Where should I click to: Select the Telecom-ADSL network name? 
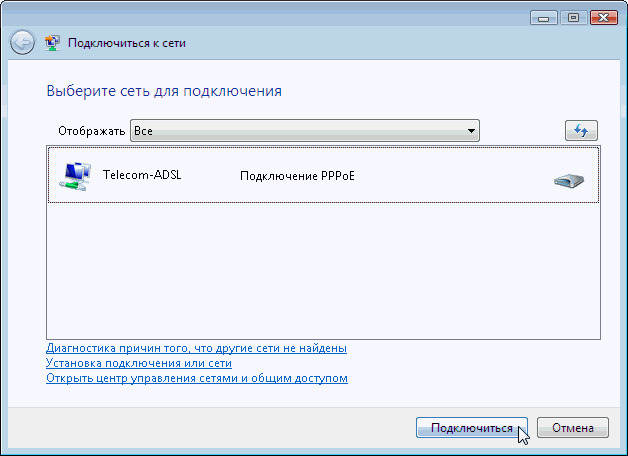click(x=142, y=175)
